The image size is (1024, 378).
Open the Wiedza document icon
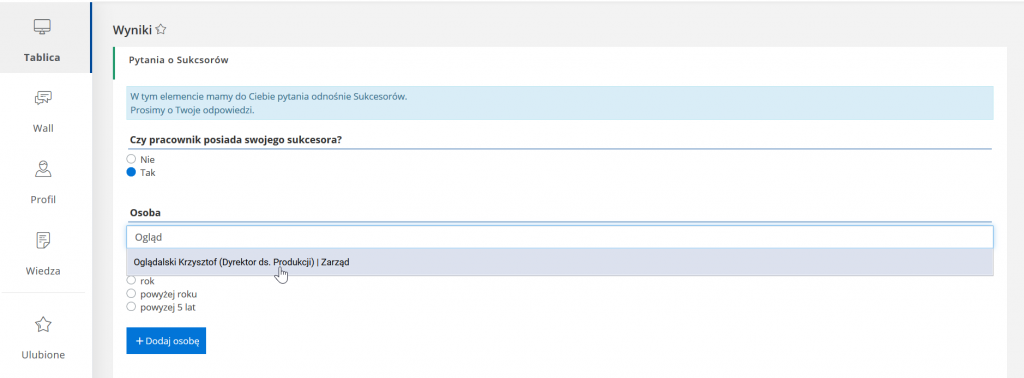[42, 240]
